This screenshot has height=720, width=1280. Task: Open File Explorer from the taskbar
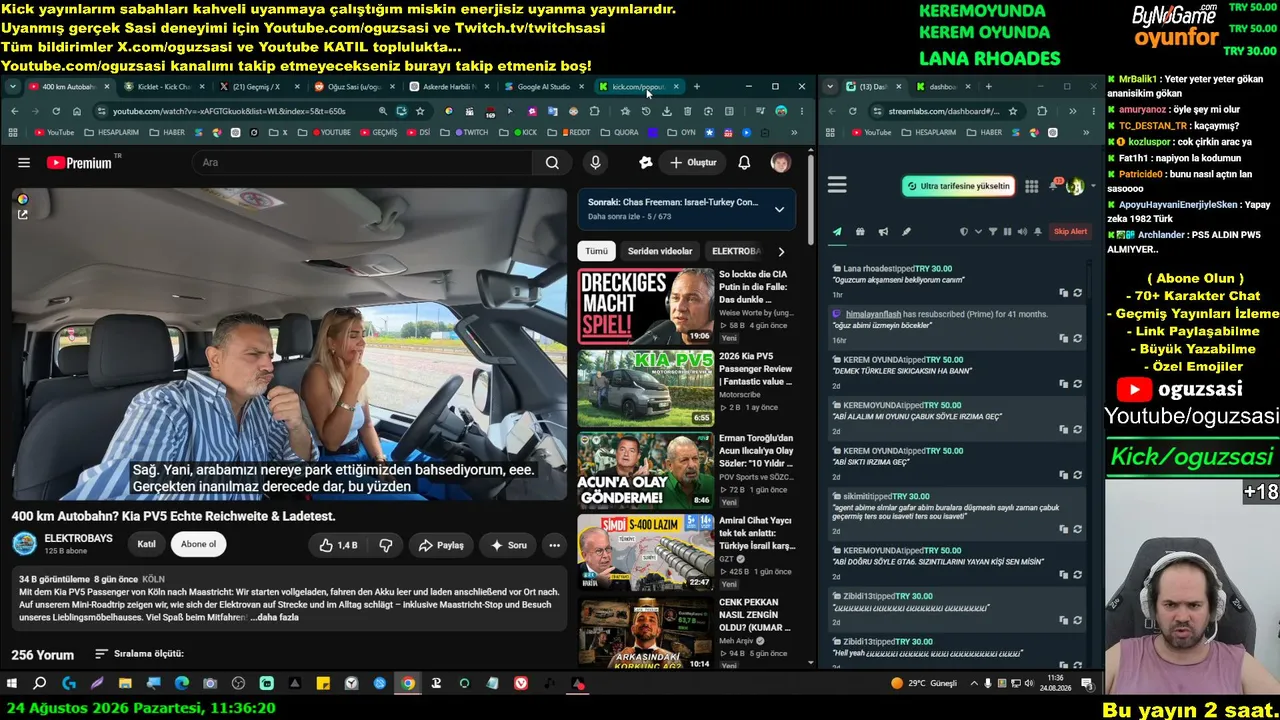125,684
